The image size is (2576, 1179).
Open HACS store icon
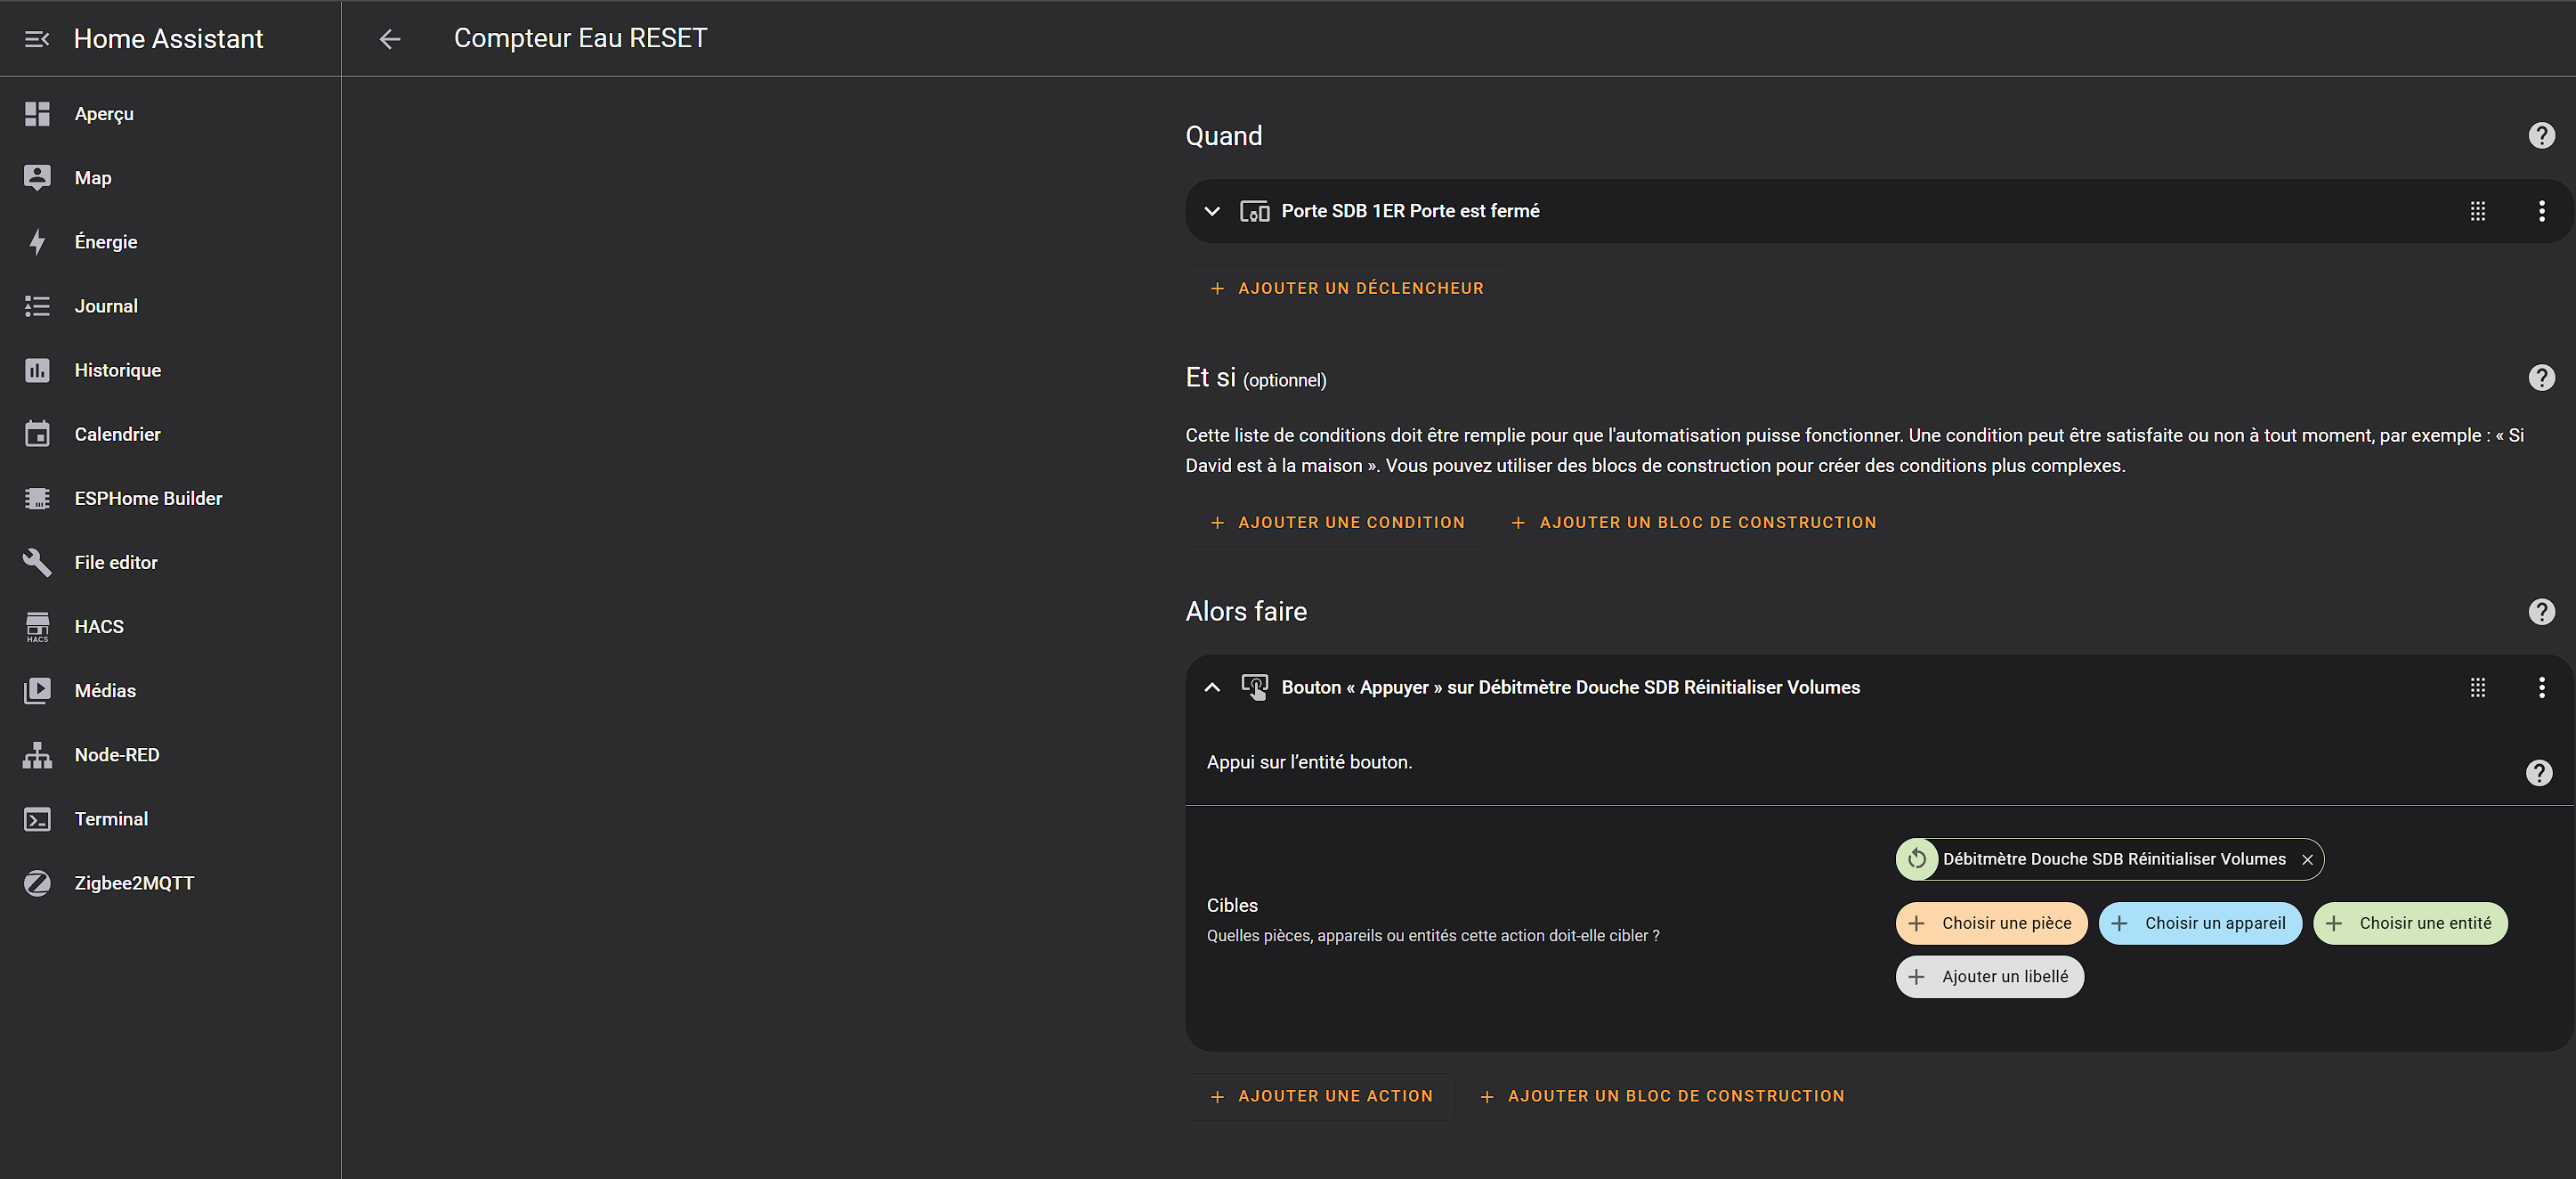coord(37,627)
